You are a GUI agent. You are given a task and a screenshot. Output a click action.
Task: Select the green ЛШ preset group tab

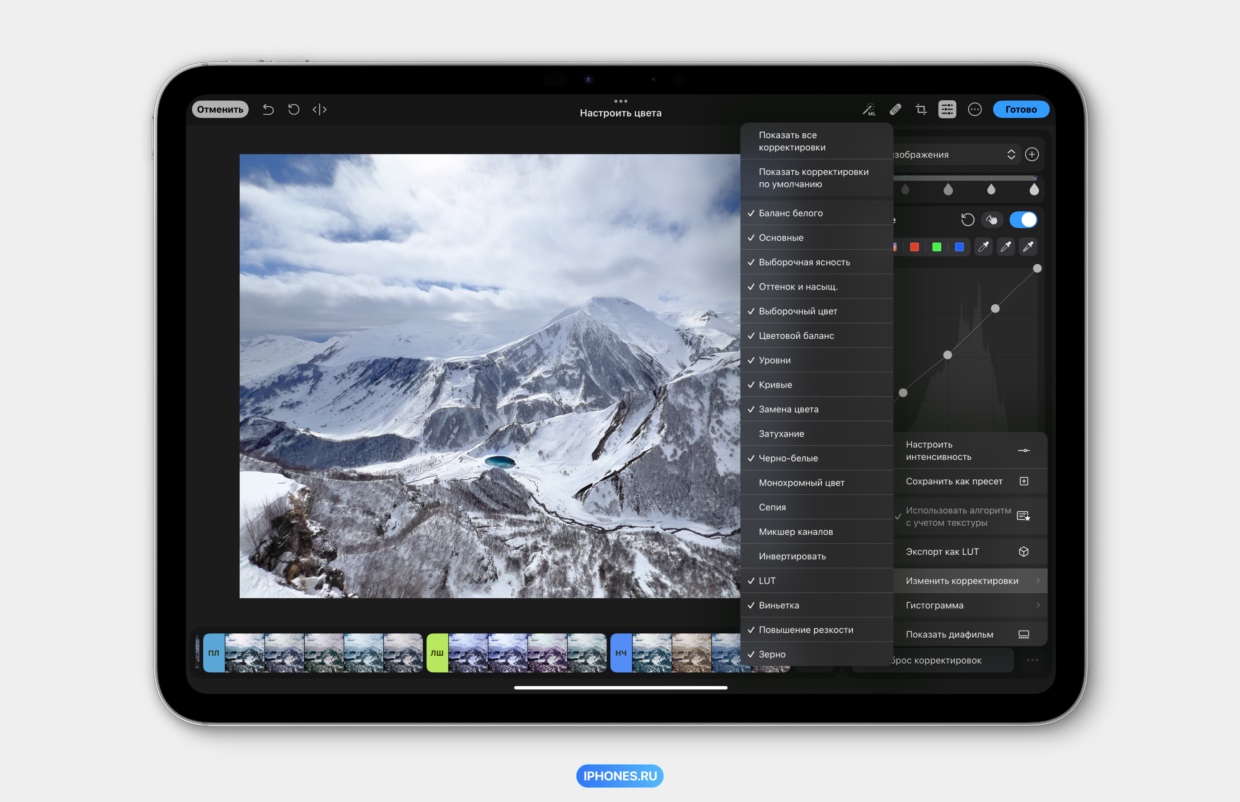coord(437,652)
